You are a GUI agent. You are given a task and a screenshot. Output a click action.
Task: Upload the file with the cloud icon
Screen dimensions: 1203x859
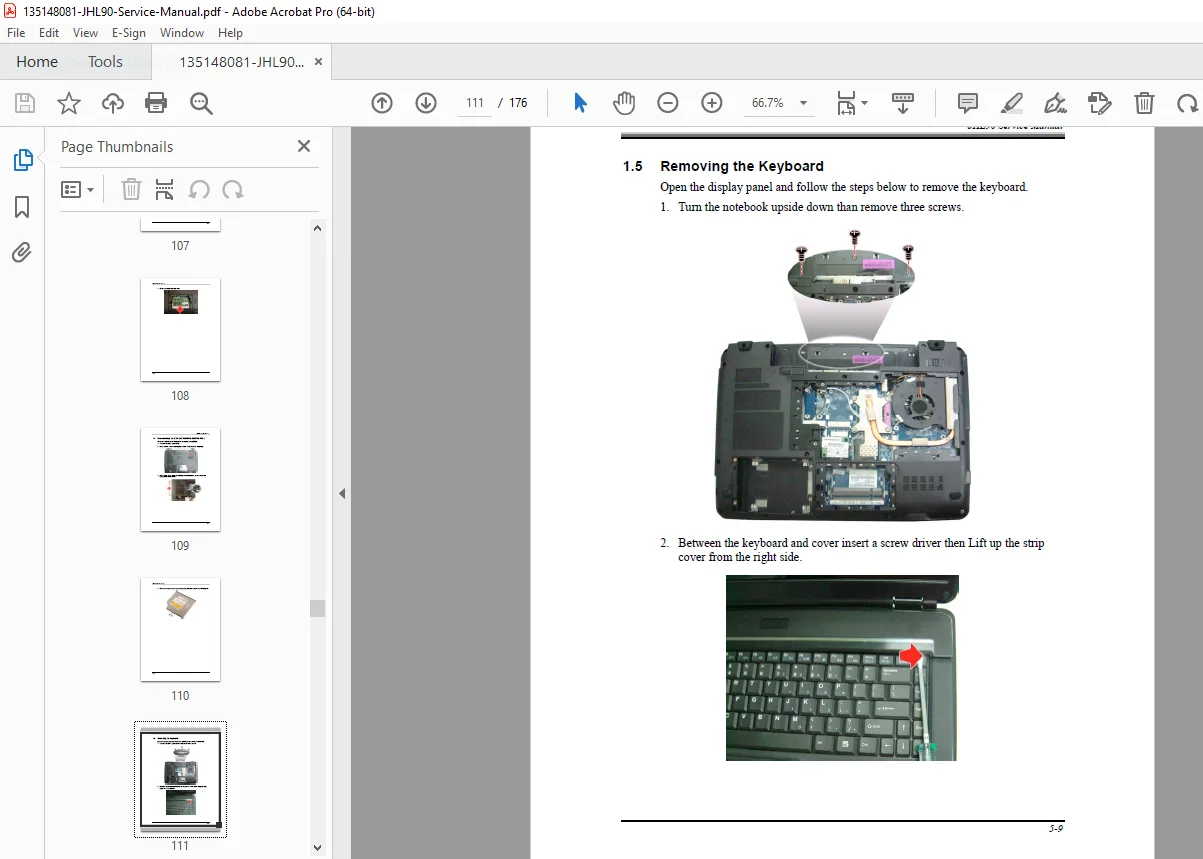pyautogui.click(x=113, y=103)
